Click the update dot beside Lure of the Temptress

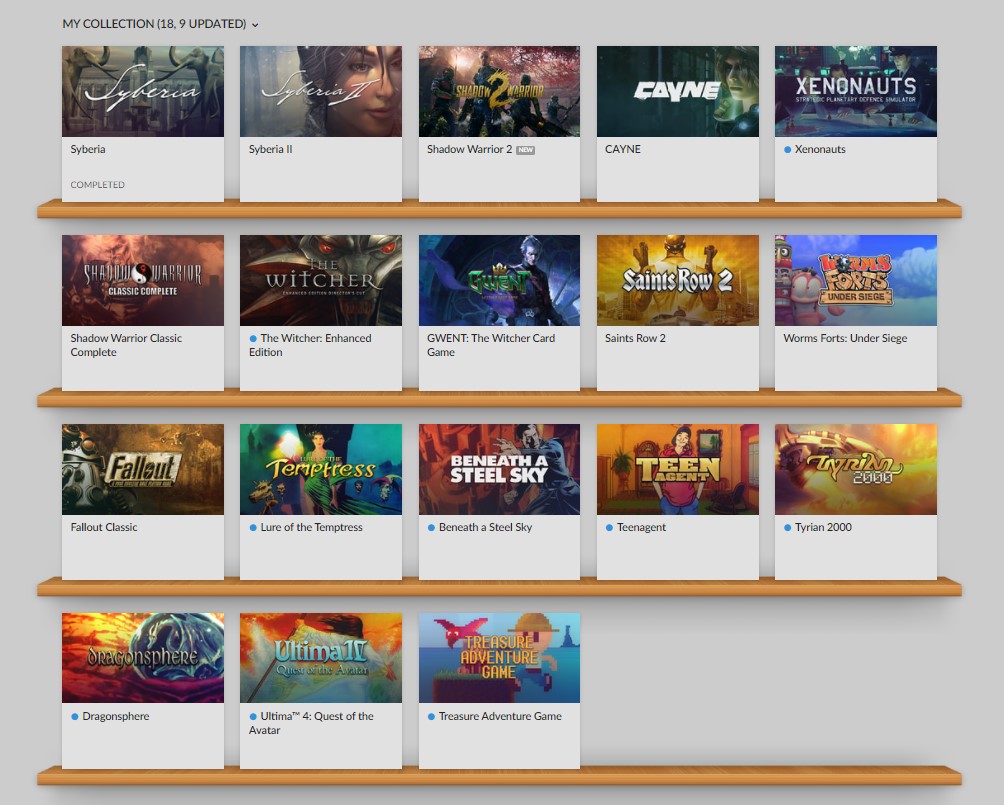pos(253,528)
